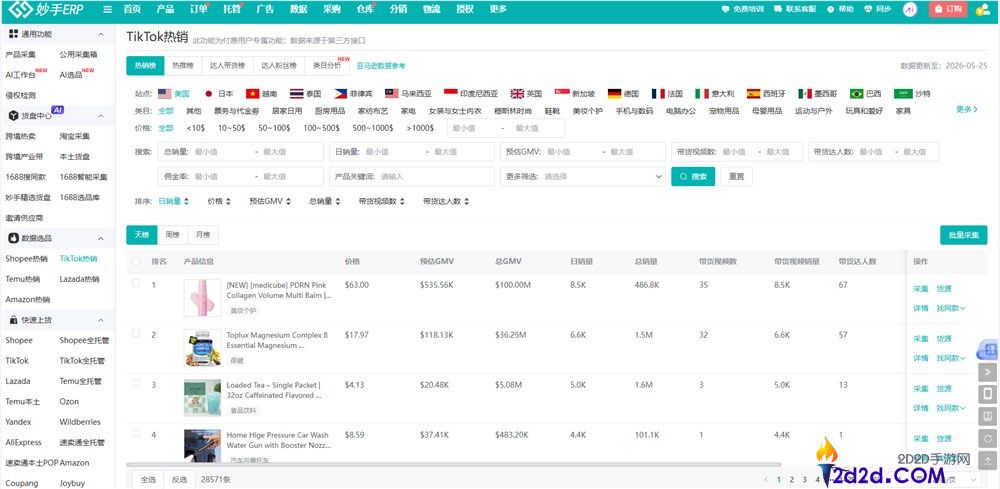The height and width of the screenshot is (489, 1000).
Task: Filter price range 10~50$
Action: pyautogui.click(x=232, y=128)
